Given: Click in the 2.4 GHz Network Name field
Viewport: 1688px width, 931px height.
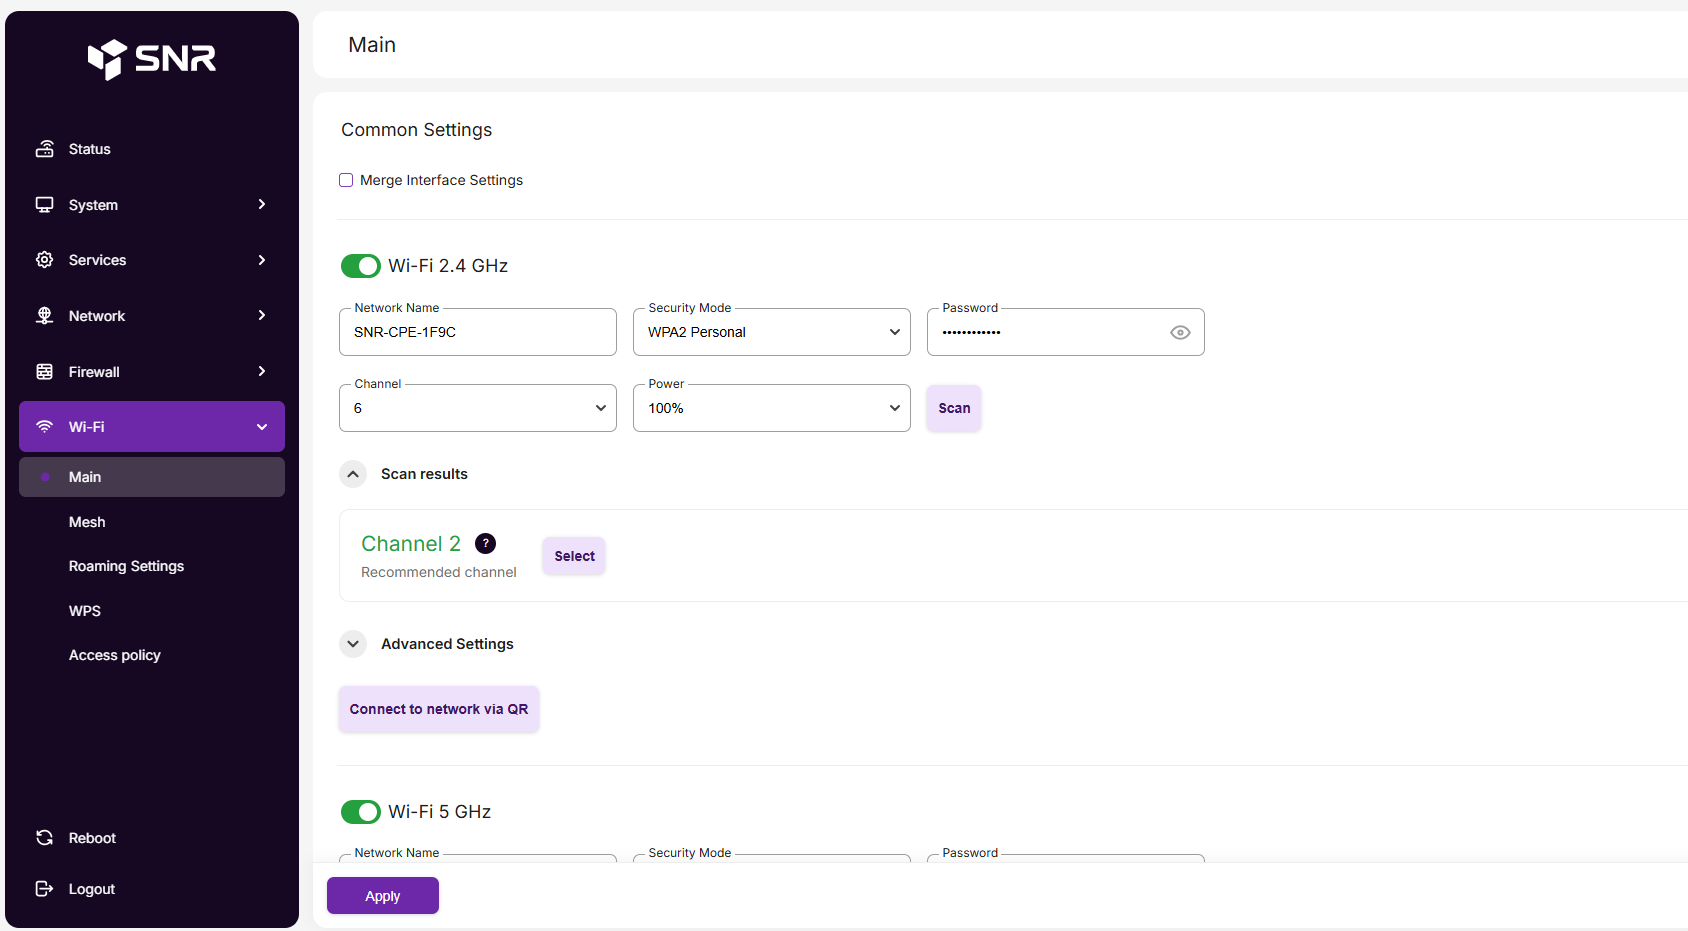Looking at the screenshot, I should click(477, 332).
